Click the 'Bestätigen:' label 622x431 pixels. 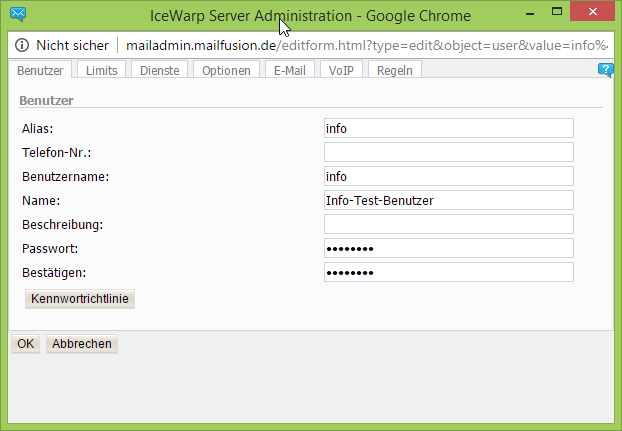click(54, 273)
